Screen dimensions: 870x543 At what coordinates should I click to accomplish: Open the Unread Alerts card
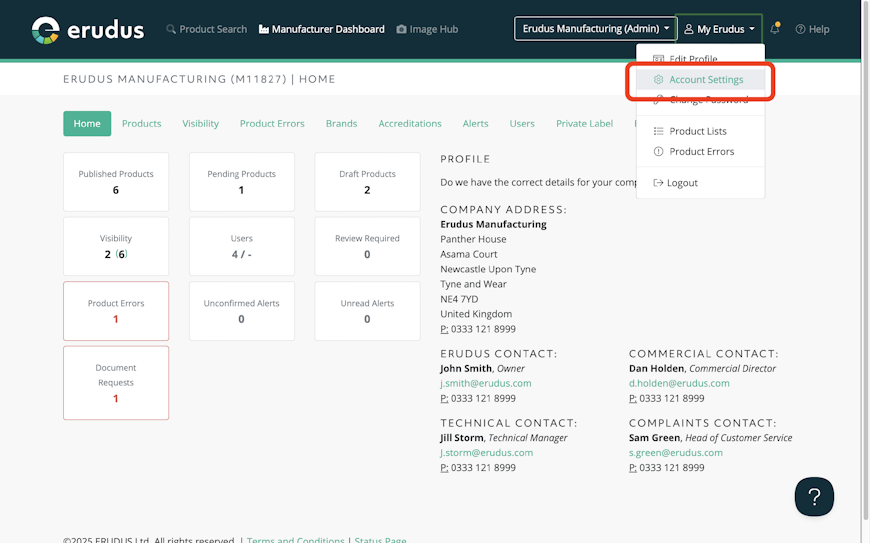[367, 311]
